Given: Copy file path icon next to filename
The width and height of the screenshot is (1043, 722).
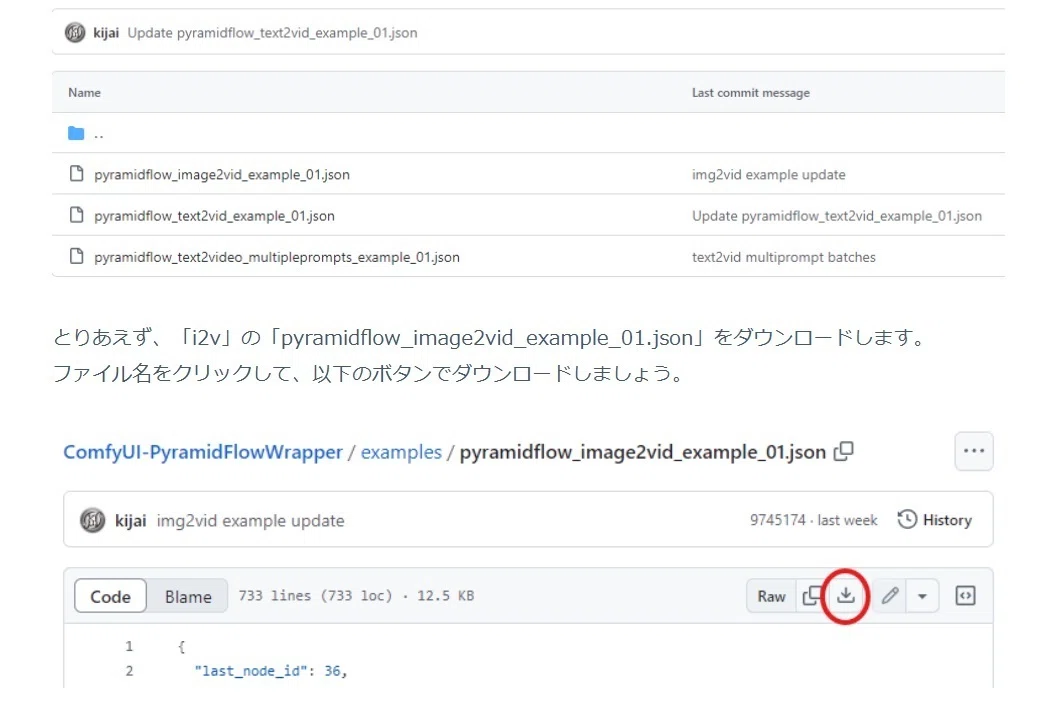Looking at the screenshot, I should click(x=843, y=451).
